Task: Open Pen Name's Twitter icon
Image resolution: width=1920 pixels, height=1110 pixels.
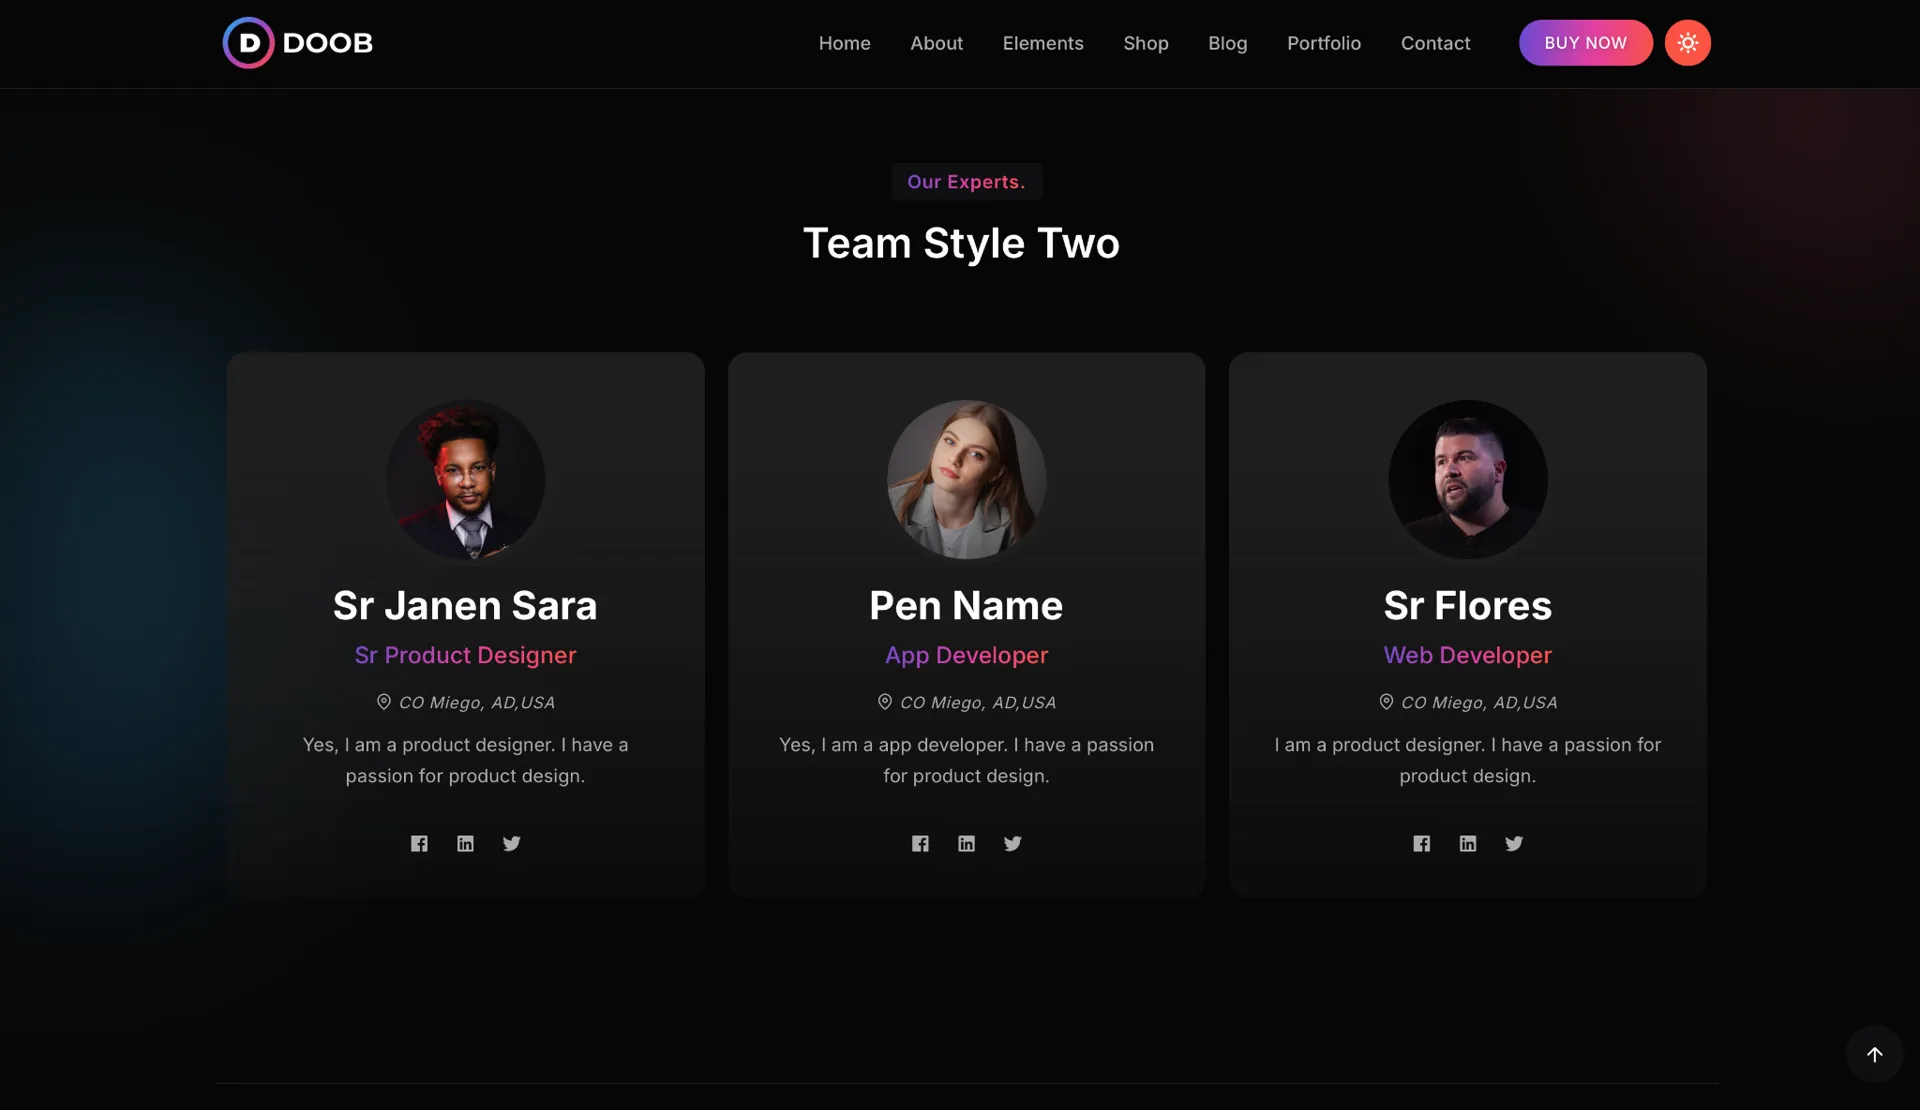Action: [1012, 844]
